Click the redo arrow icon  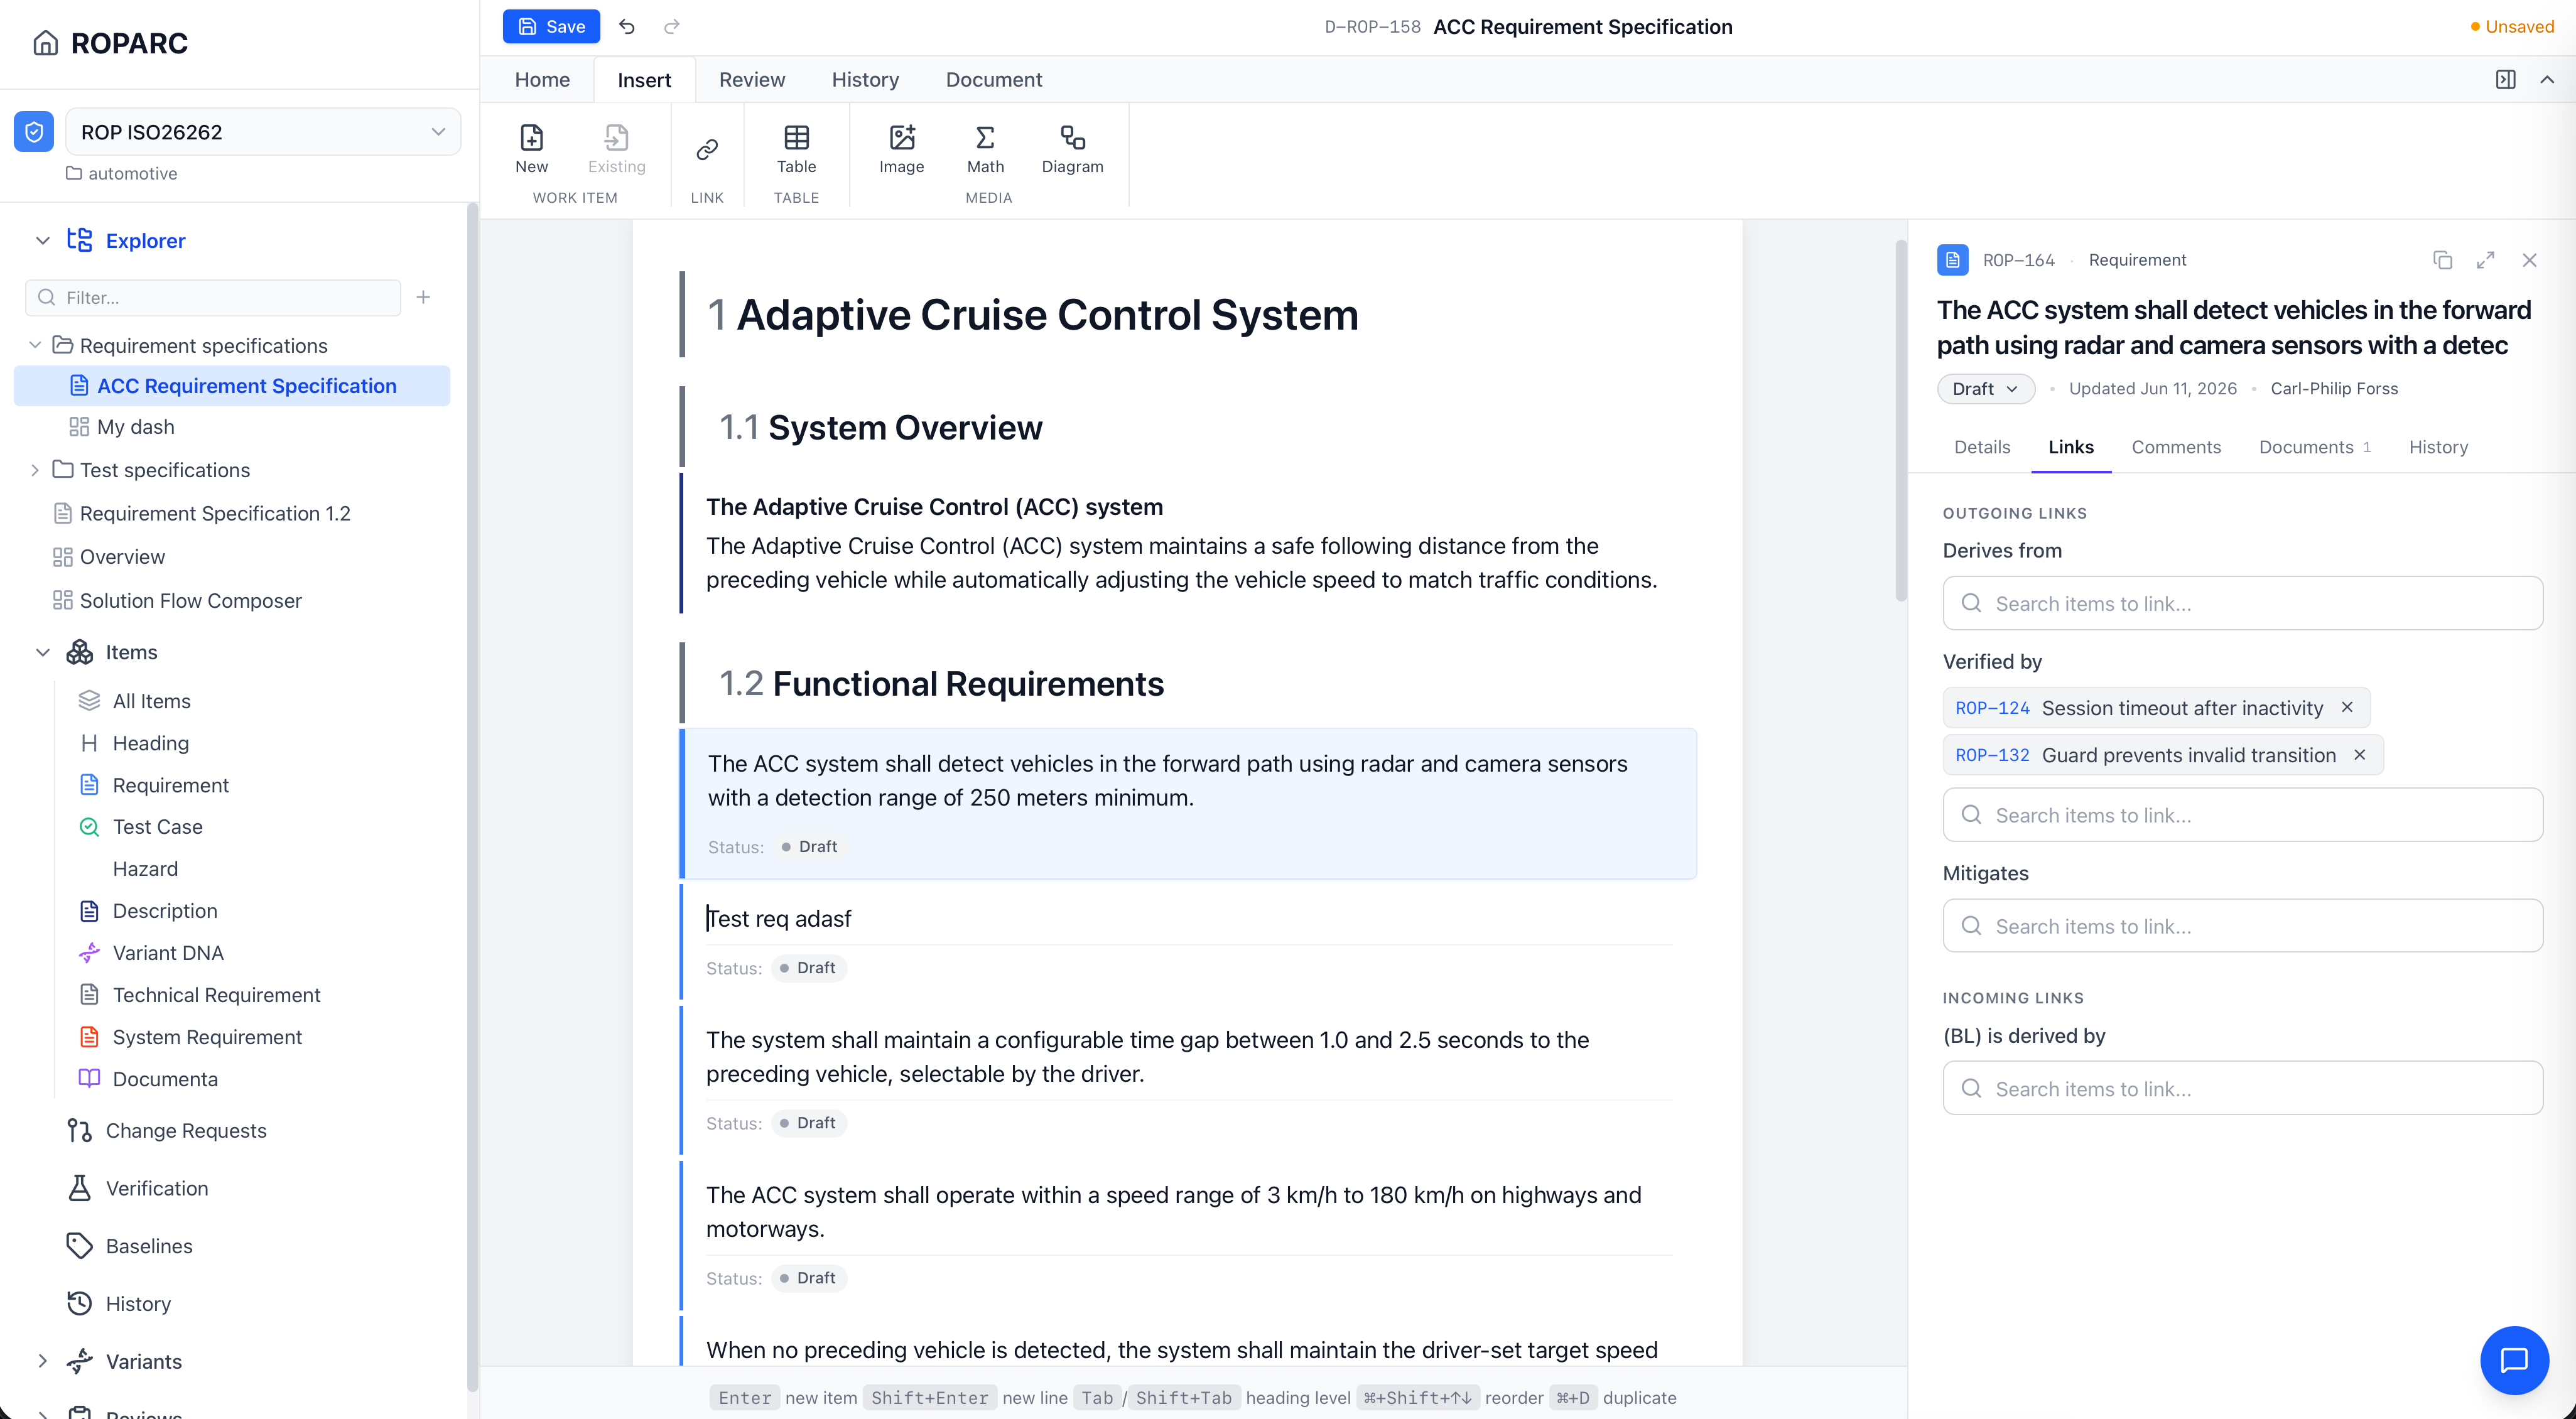(x=672, y=27)
